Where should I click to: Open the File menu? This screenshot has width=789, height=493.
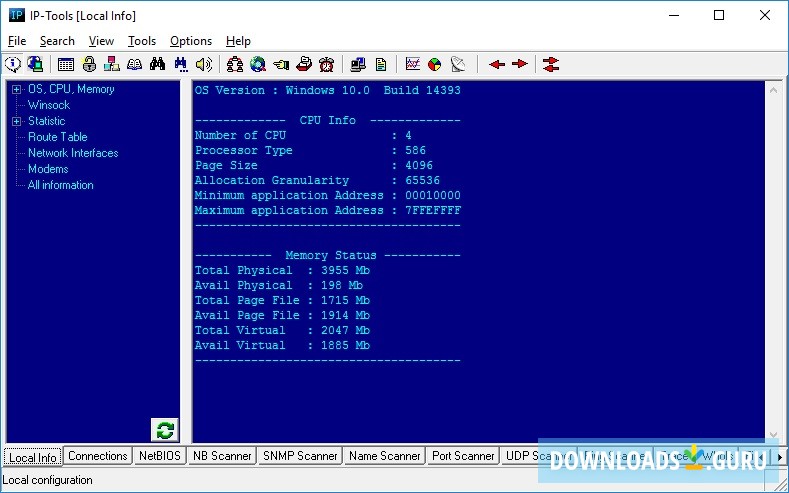coord(17,41)
